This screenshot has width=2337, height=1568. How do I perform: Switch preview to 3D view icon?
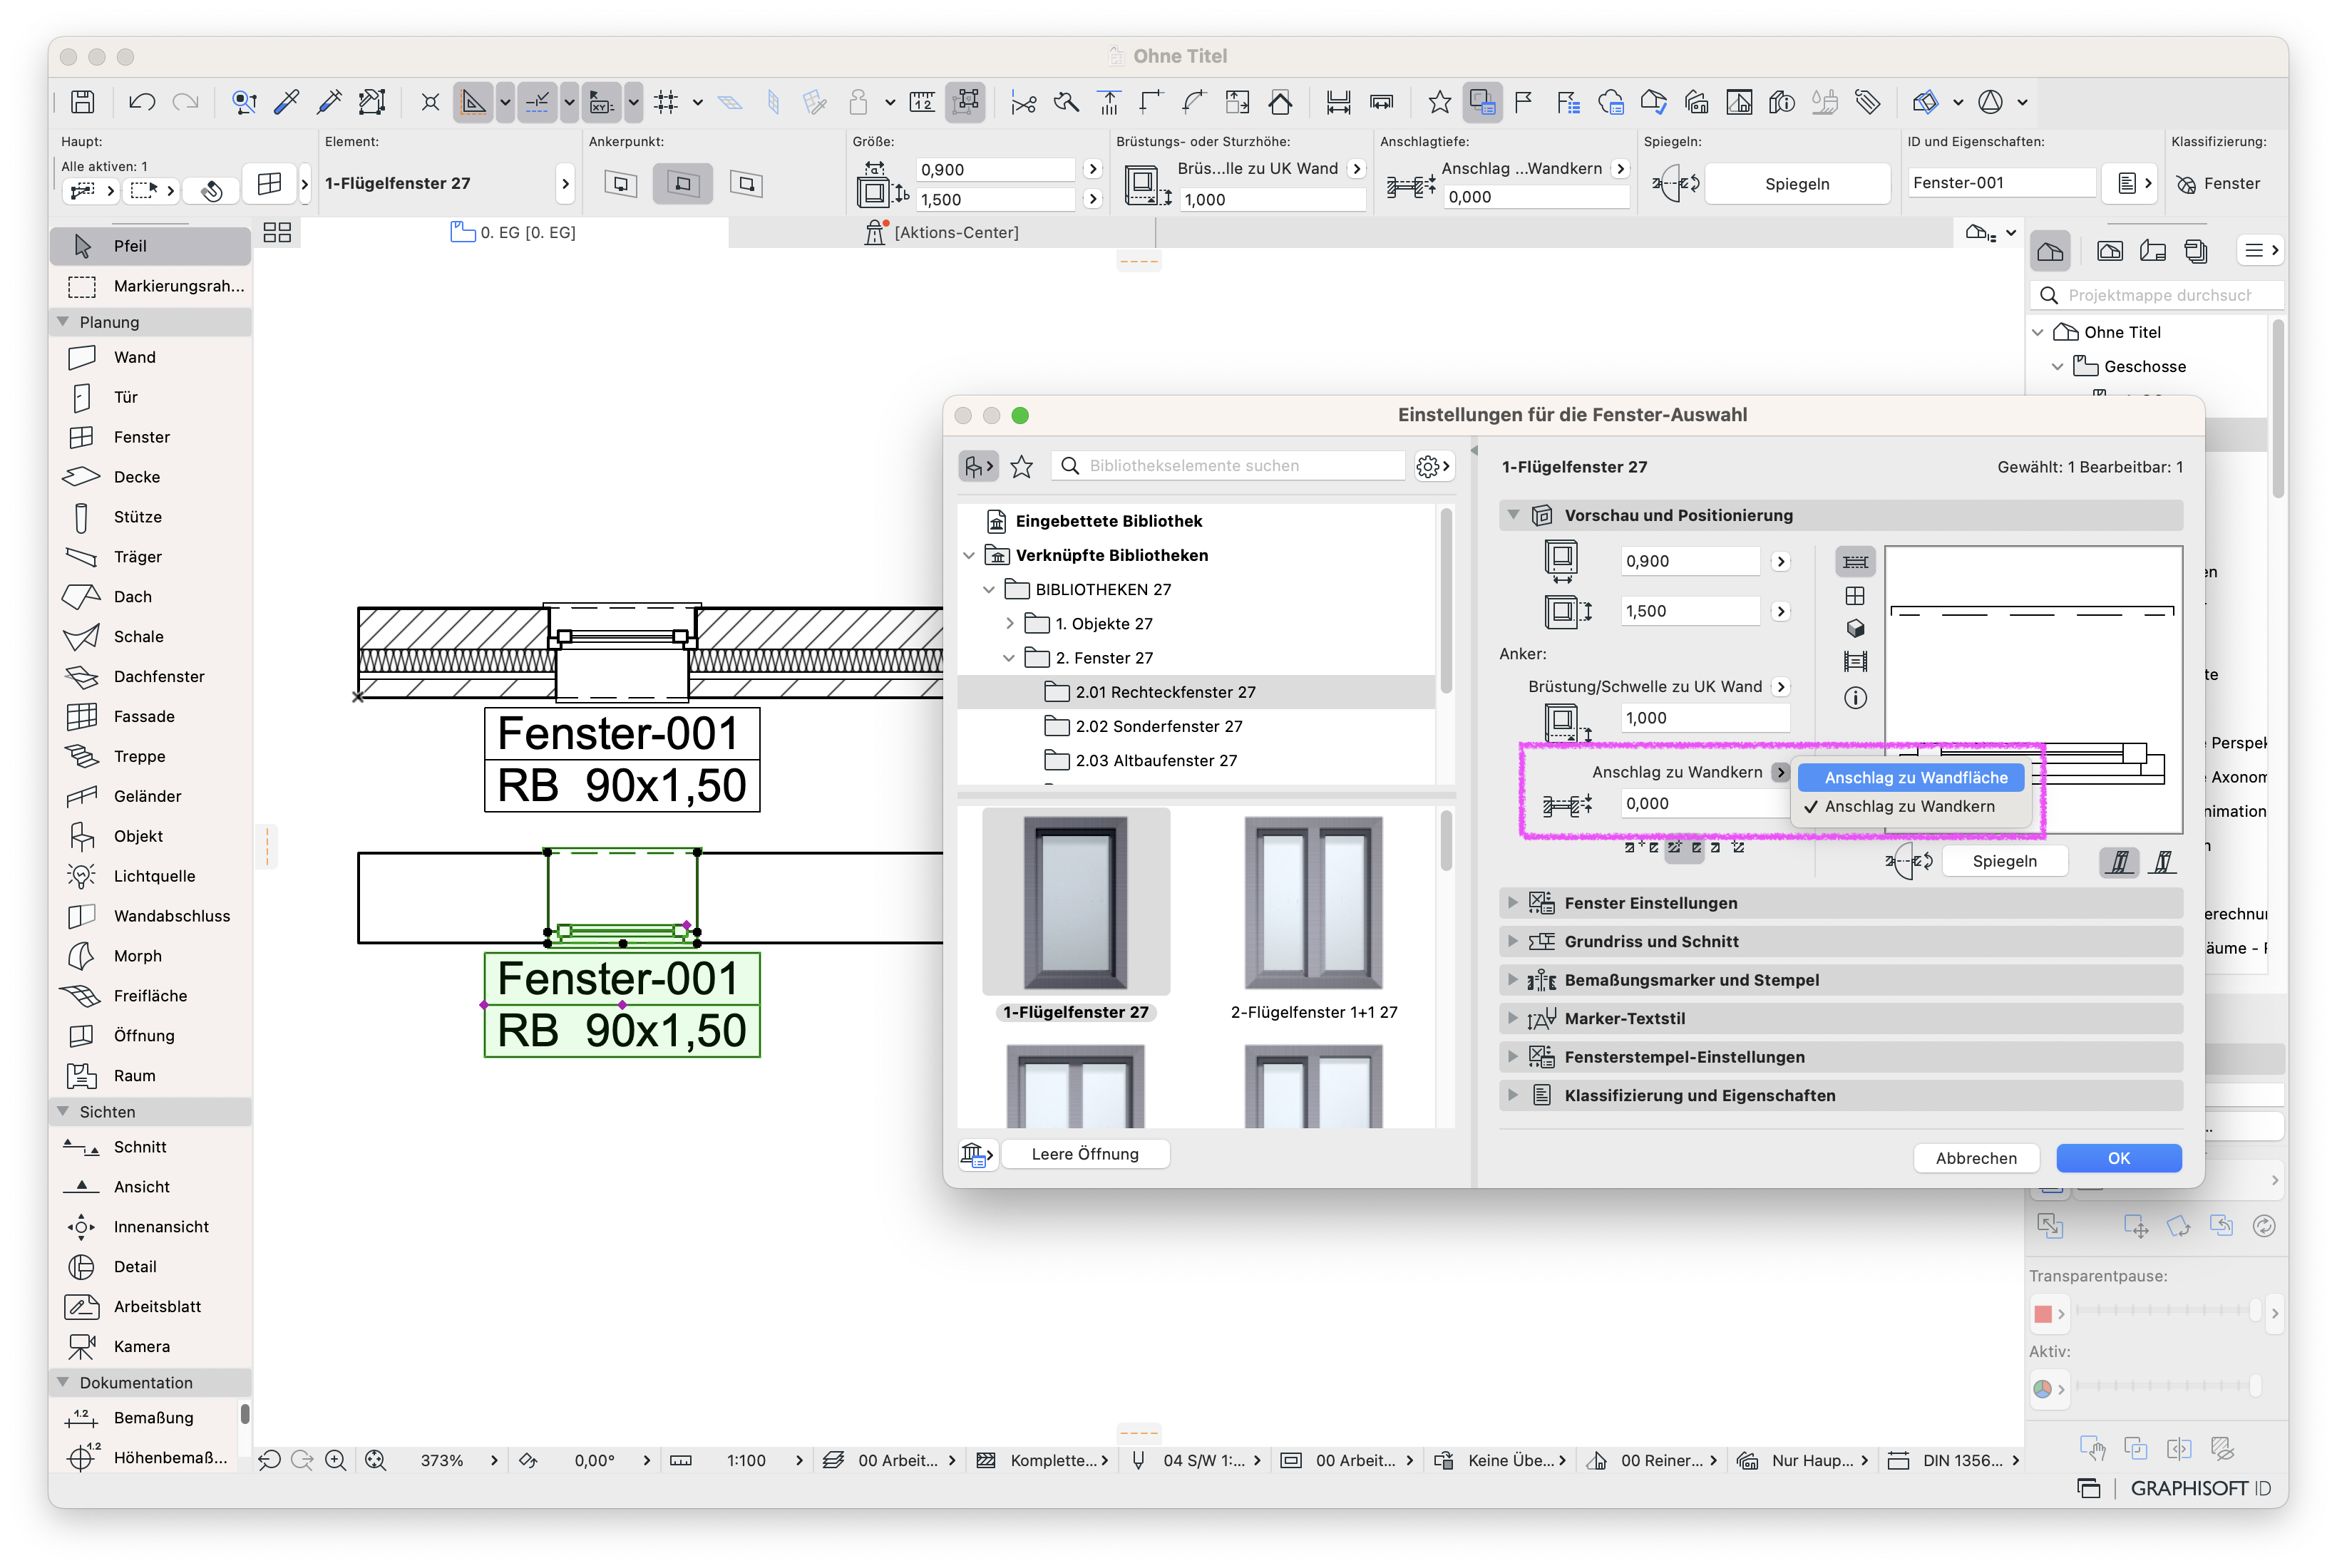pyautogui.click(x=1855, y=629)
